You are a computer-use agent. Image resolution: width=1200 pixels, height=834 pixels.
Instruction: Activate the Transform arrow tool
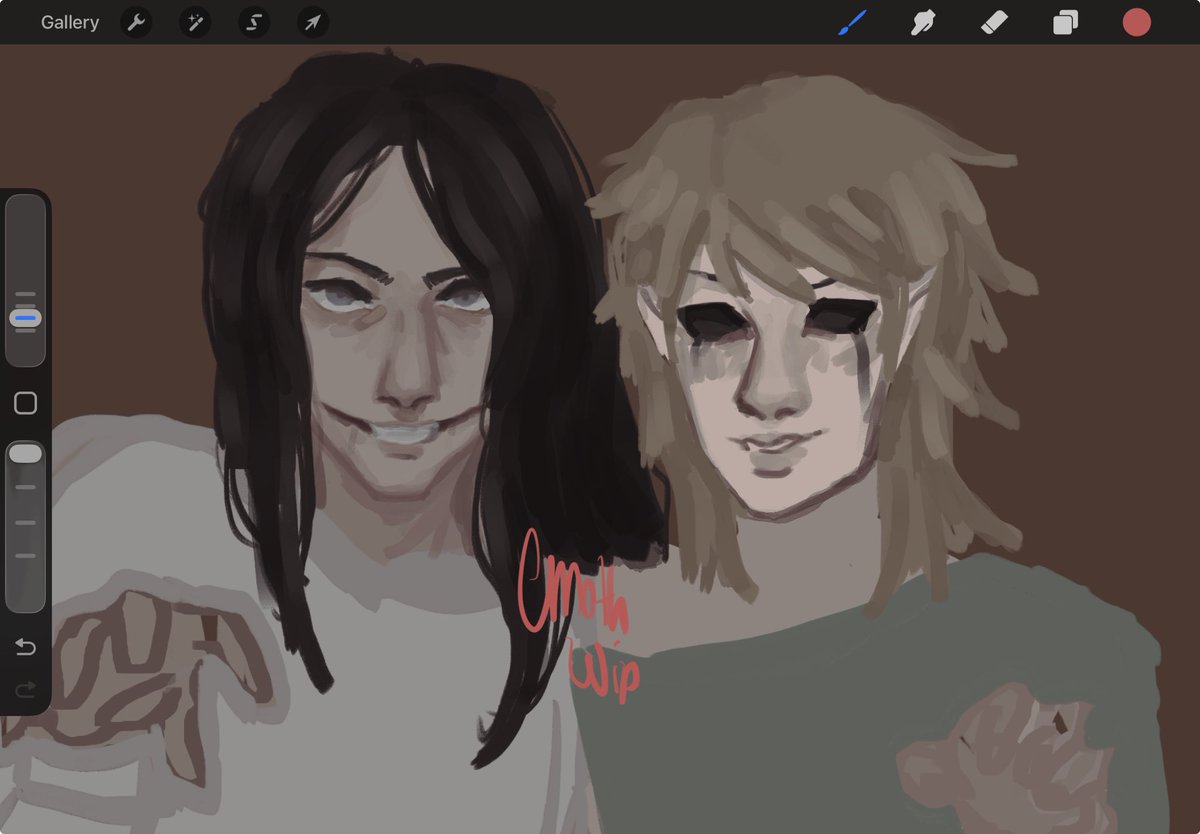[313, 22]
